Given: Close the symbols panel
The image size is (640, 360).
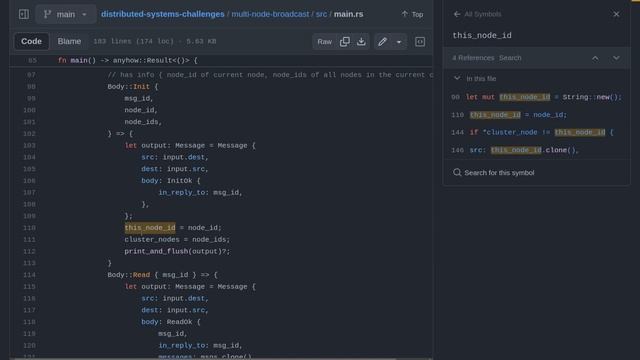Looking at the screenshot, I should click(x=616, y=14).
